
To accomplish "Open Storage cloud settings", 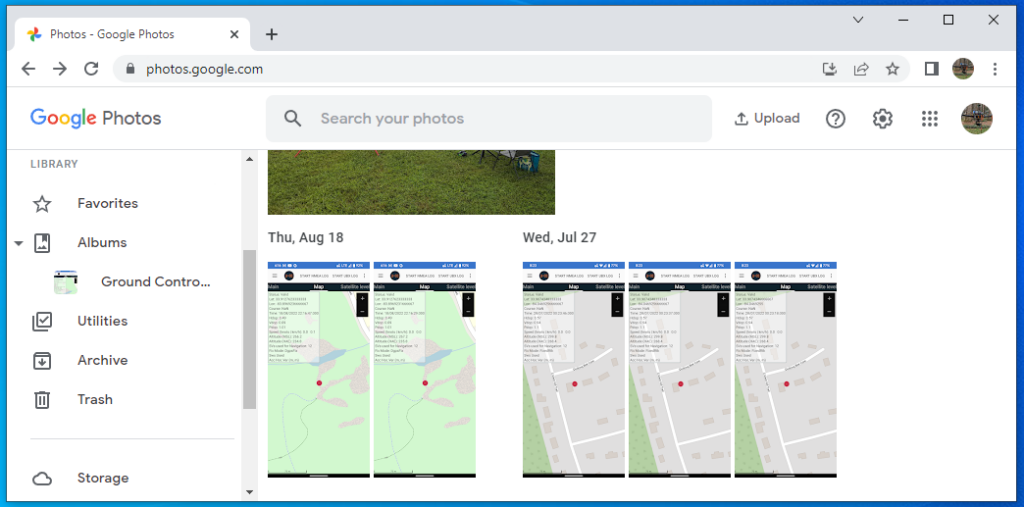I will (x=103, y=478).
